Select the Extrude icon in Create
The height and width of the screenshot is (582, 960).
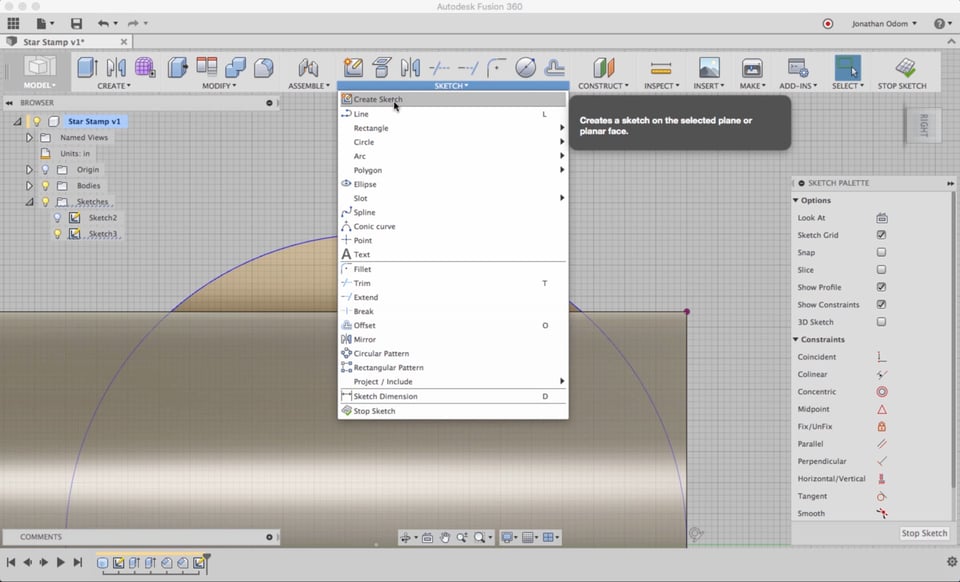pos(87,67)
